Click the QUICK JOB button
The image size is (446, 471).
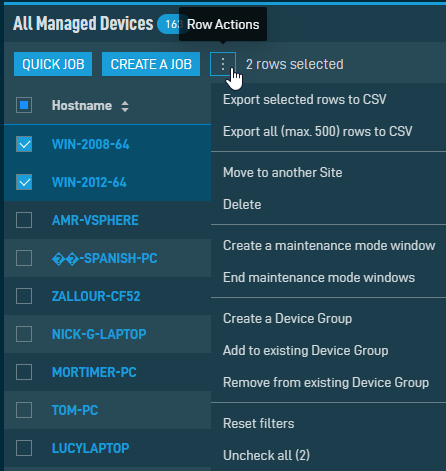53,64
